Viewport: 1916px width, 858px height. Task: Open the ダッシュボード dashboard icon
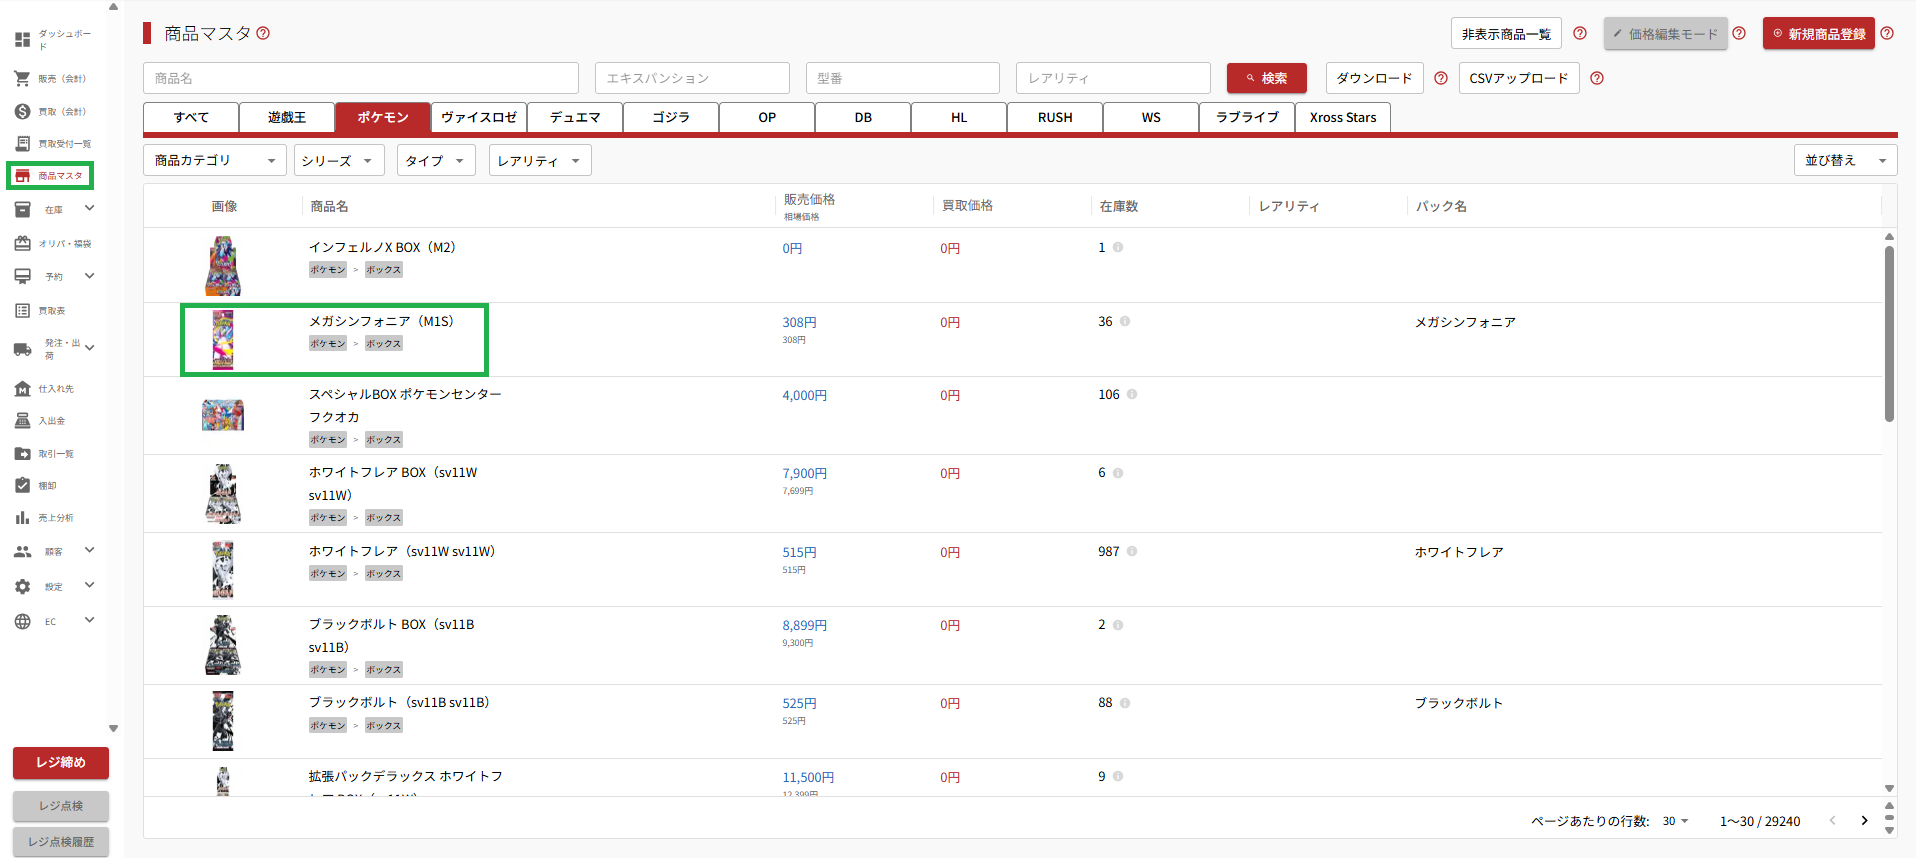pyautogui.click(x=22, y=40)
